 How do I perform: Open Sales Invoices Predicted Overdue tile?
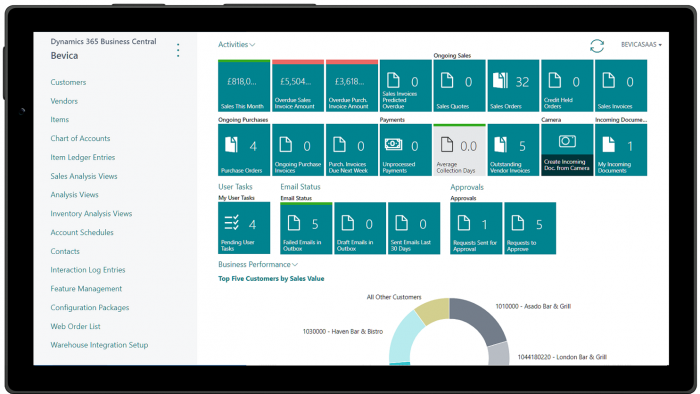click(x=406, y=86)
